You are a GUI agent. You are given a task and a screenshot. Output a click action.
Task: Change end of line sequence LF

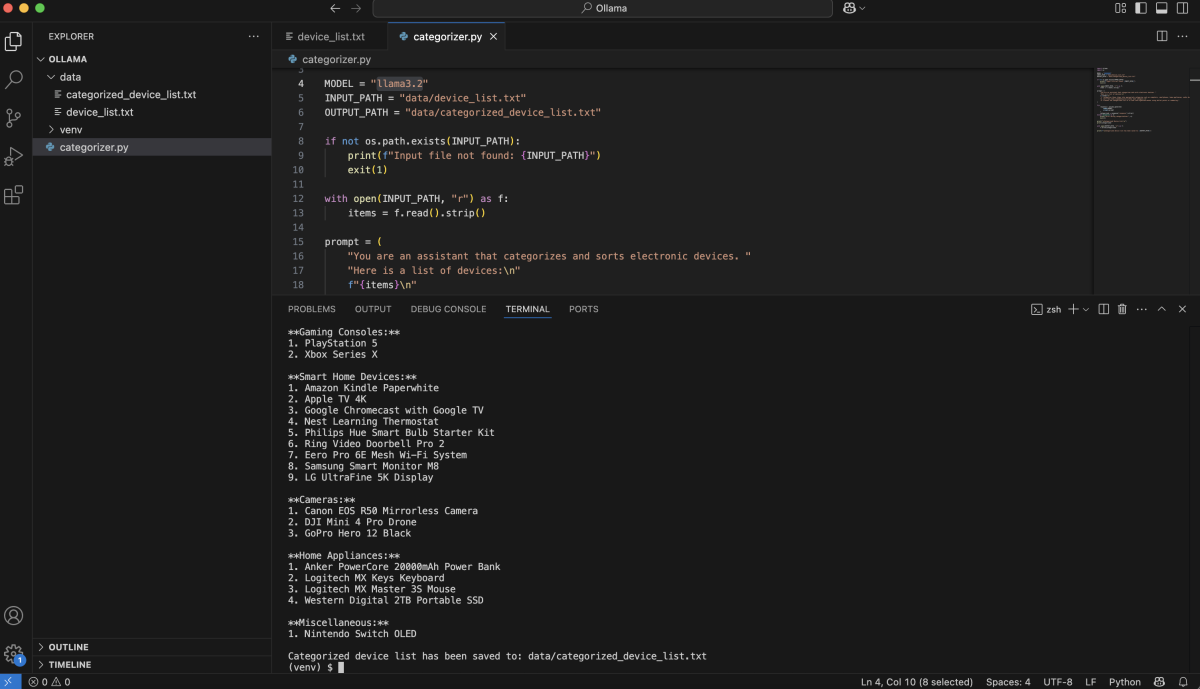click(1091, 682)
